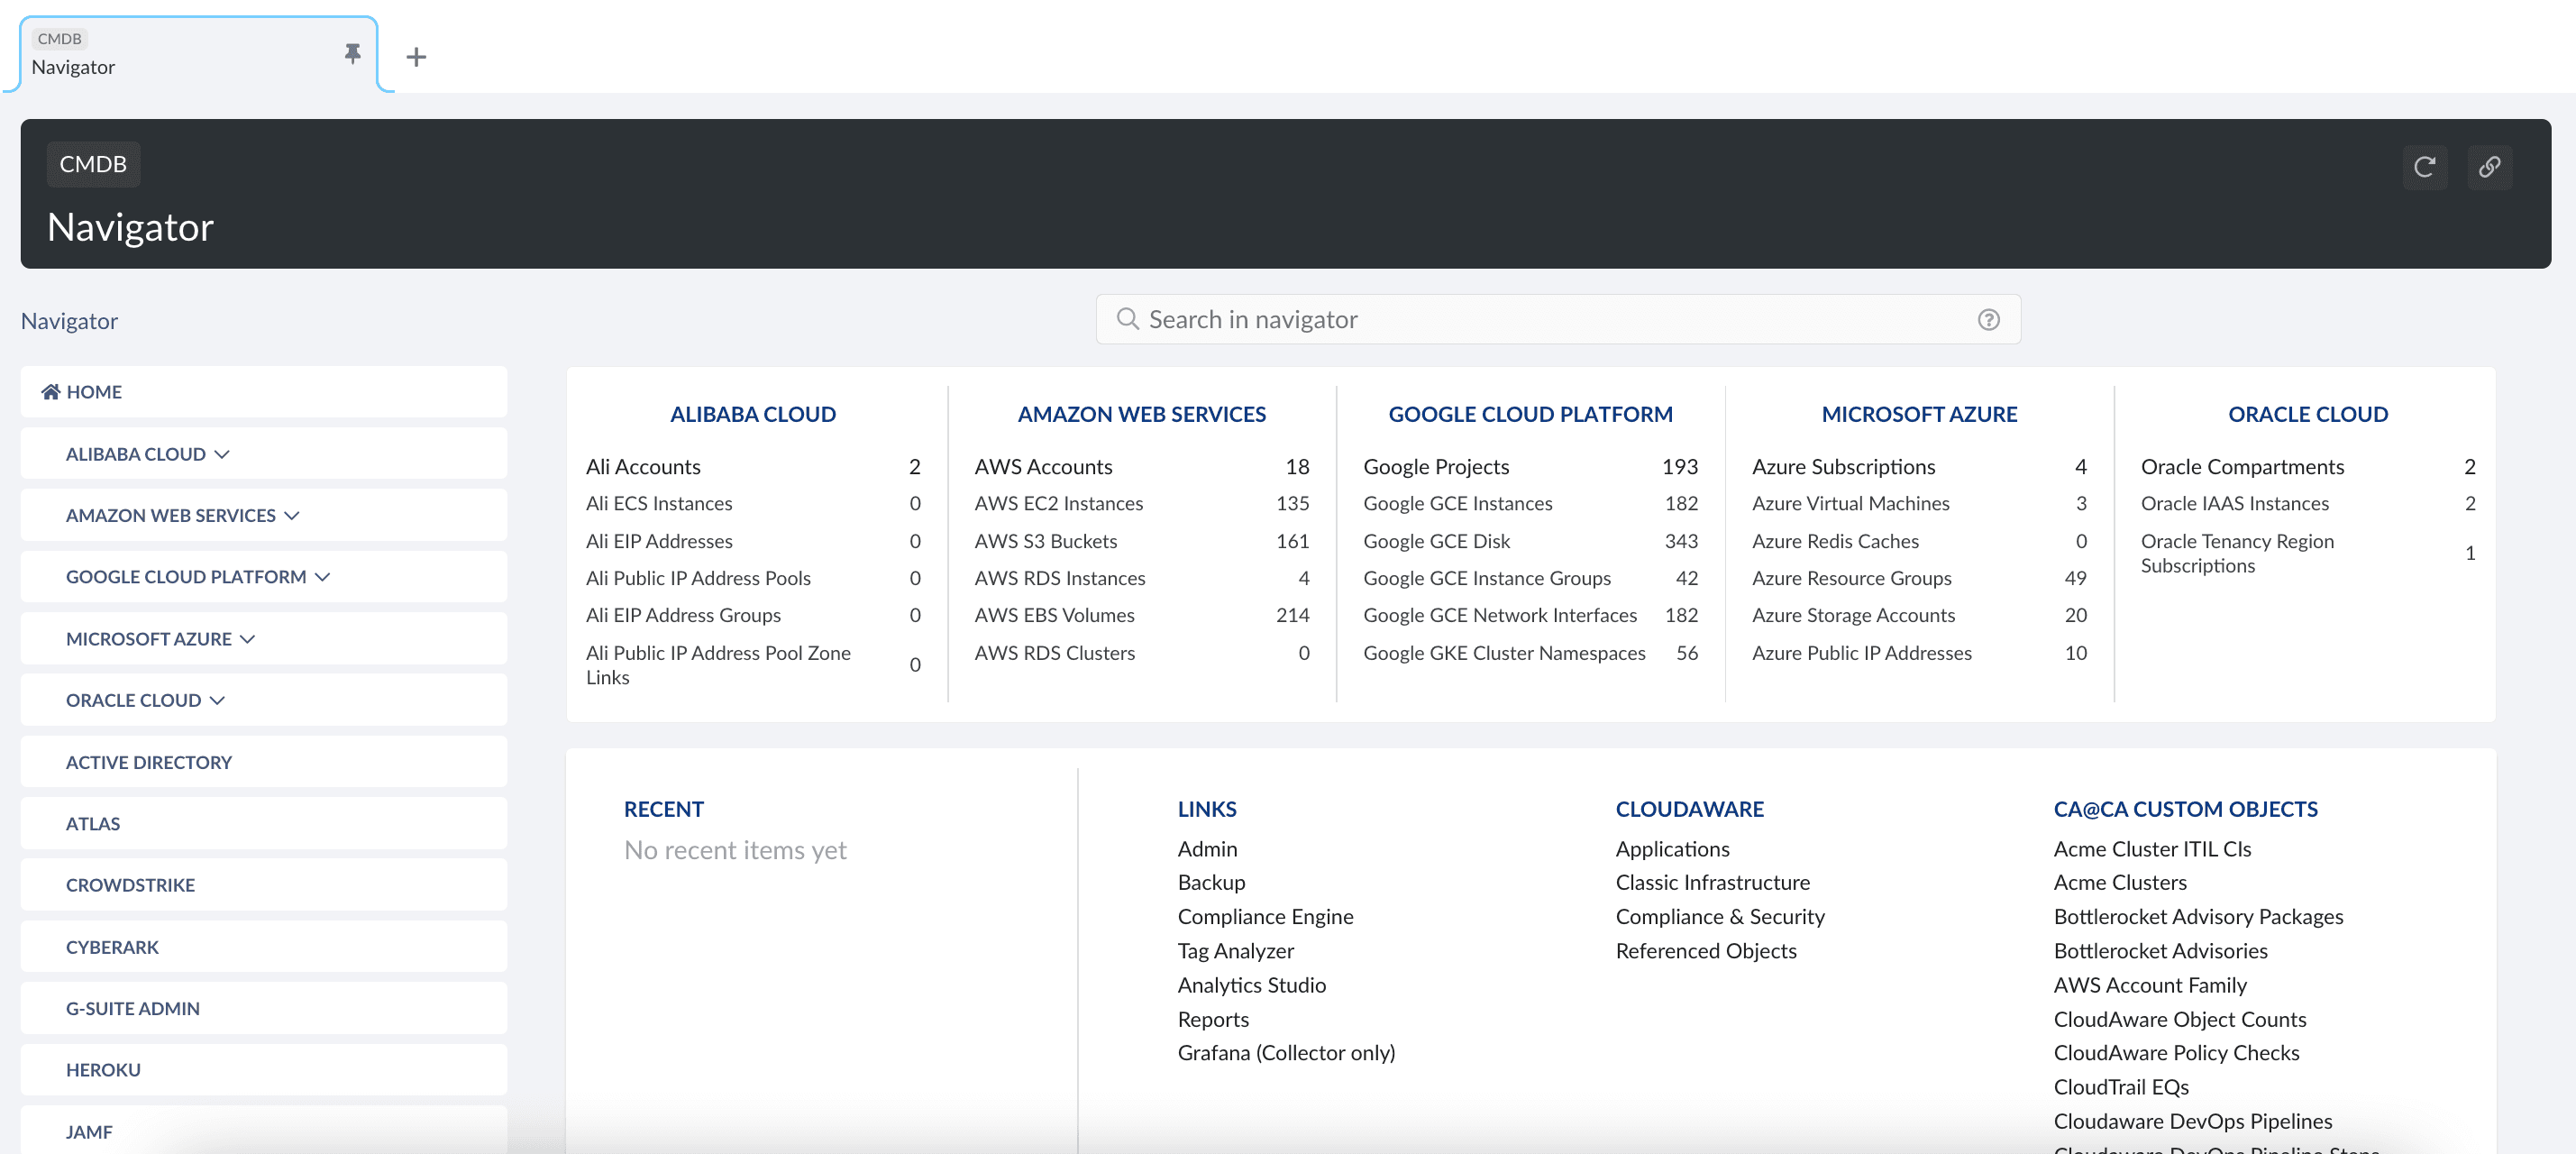Screen dimensions: 2576x1154
Task: Copy page link using chain icon
Action: tap(2489, 167)
